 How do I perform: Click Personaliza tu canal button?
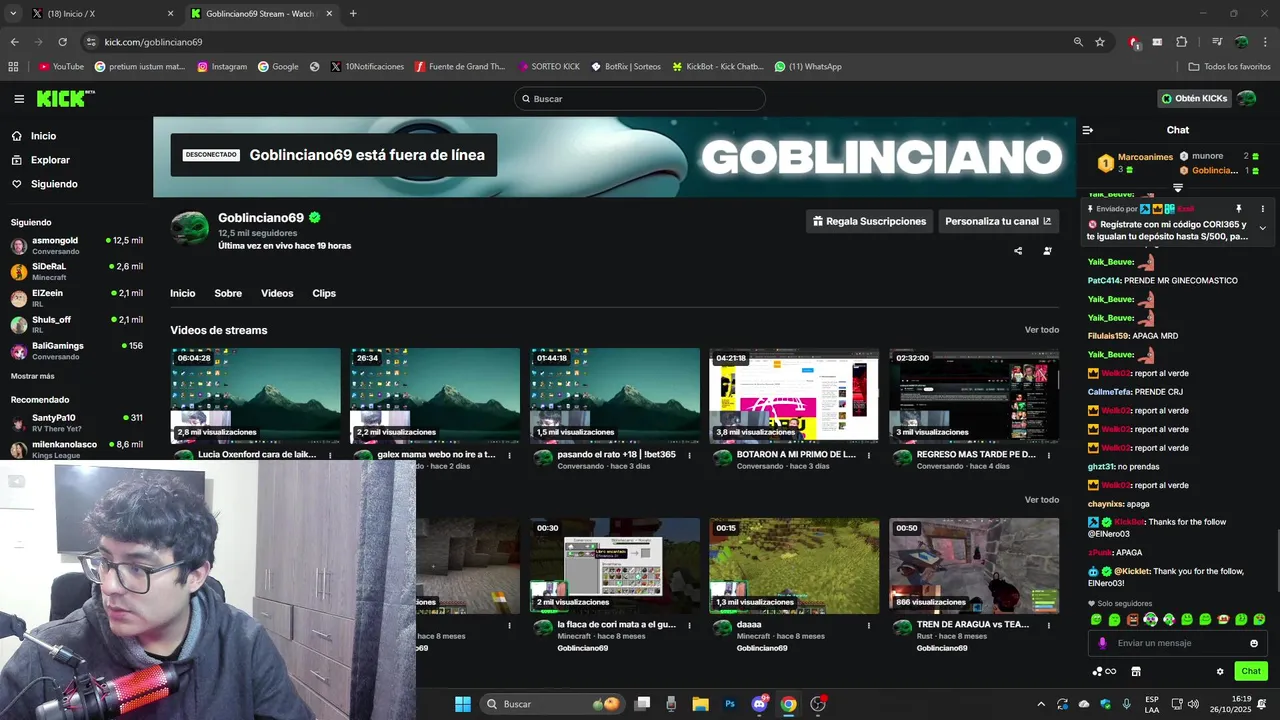click(x=998, y=221)
